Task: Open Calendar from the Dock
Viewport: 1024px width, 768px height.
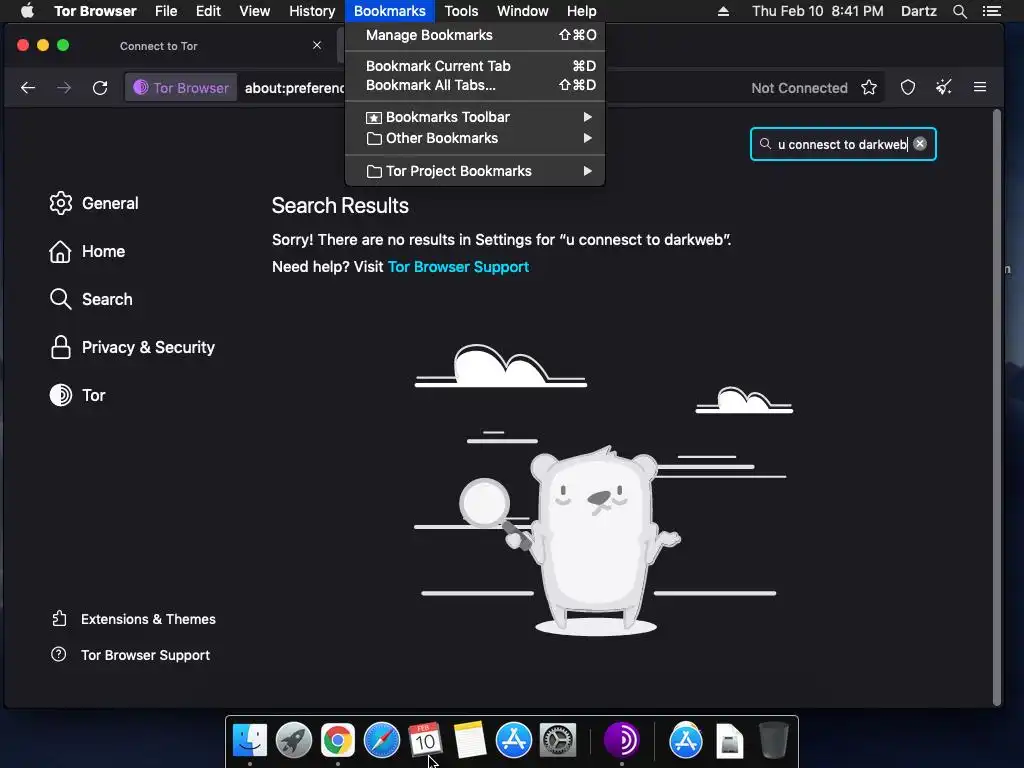Action: 425,741
